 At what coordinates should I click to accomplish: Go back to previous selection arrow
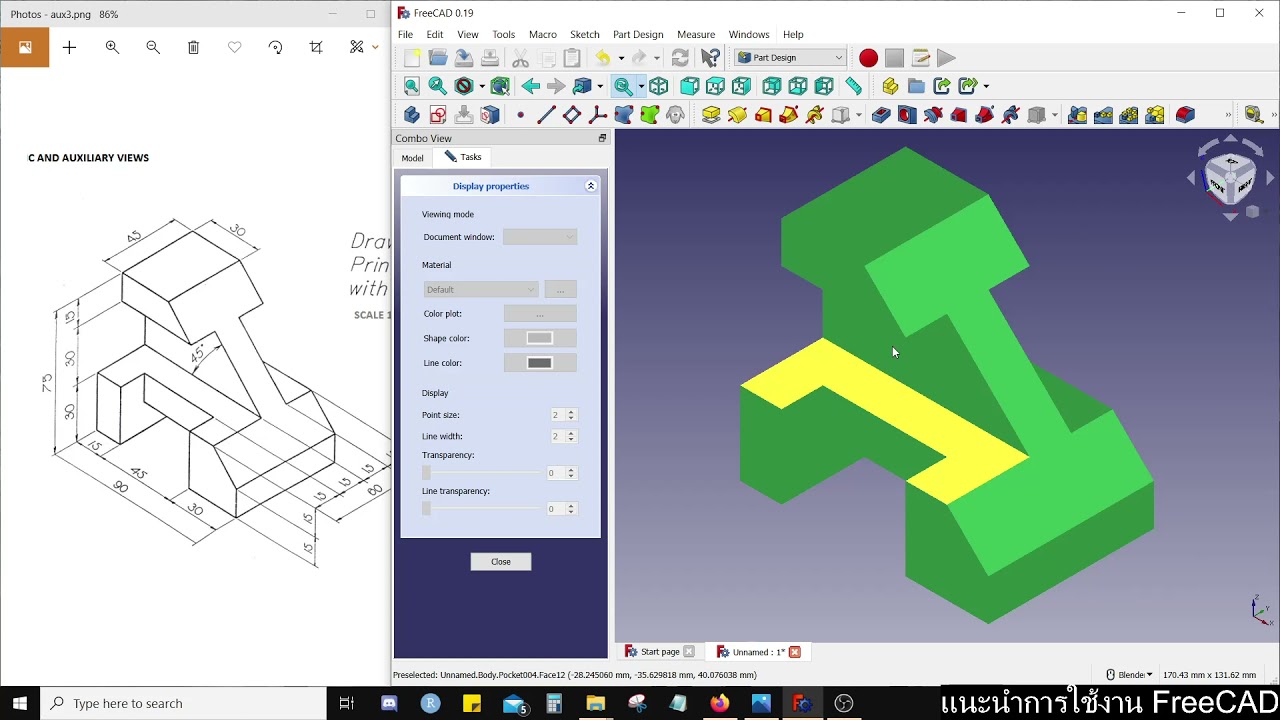530,86
